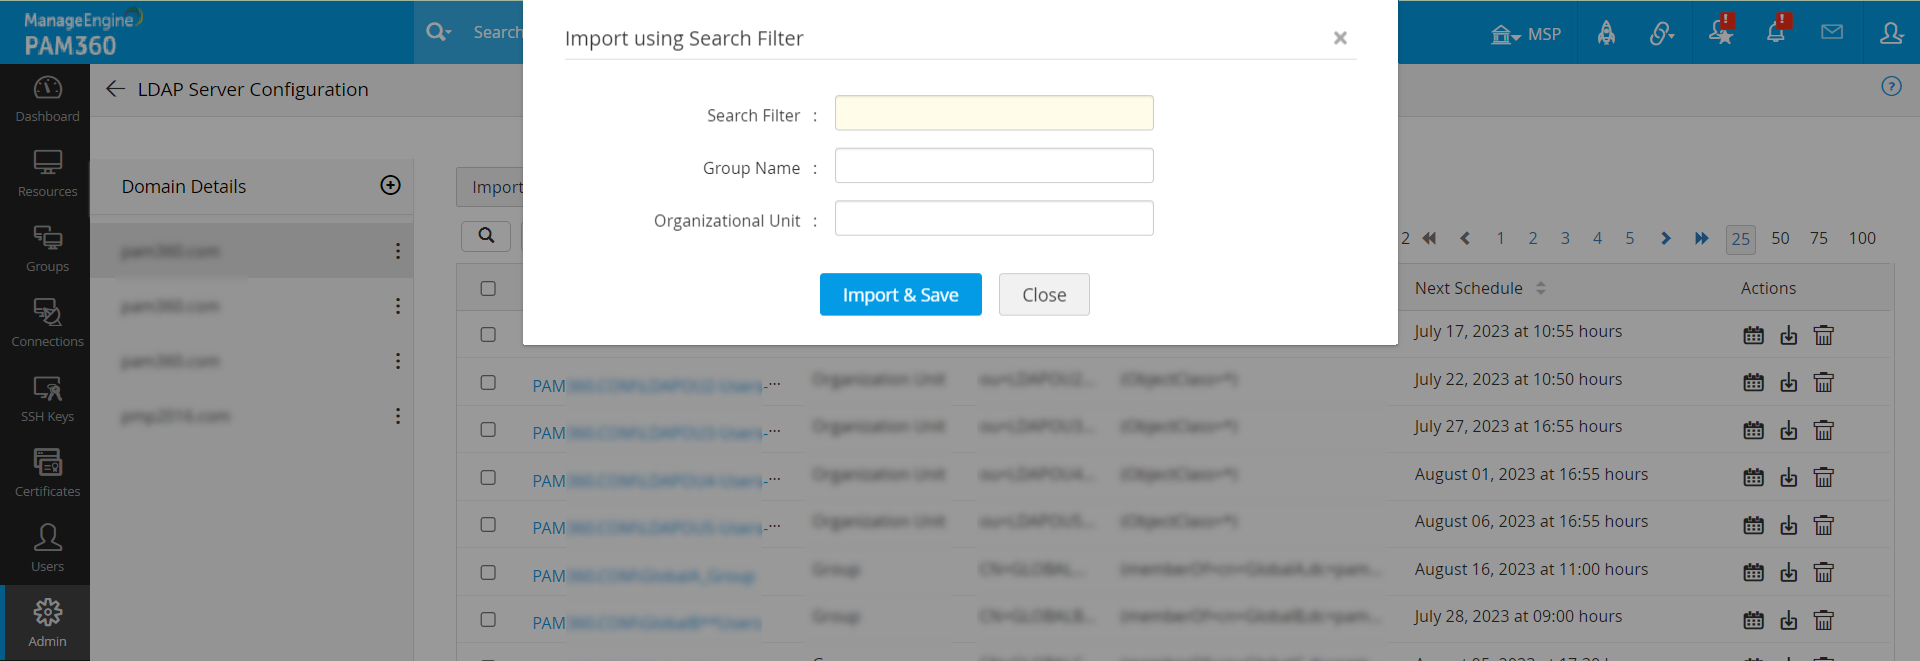1920x661 pixels.
Task: Open the three-dot menu for first domain
Action: tap(398, 251)
